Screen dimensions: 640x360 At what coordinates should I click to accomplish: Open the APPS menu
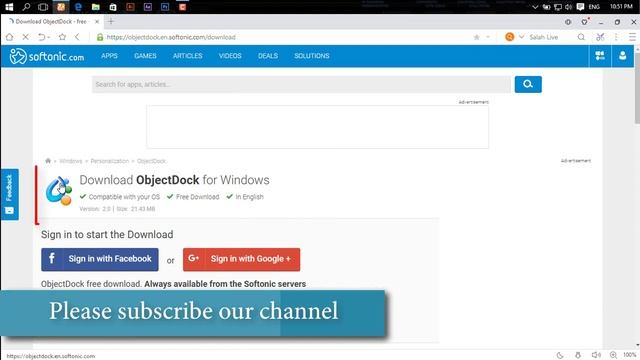pos(109,56)
